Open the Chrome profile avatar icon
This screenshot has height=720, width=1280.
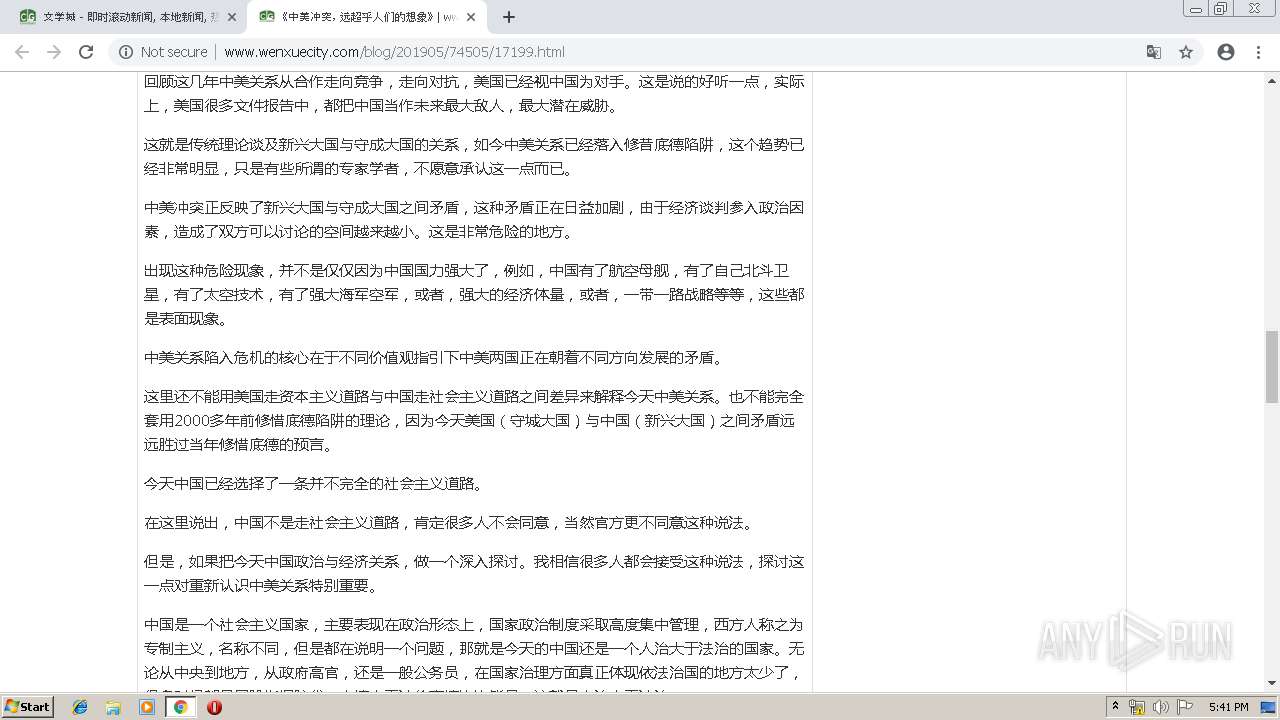[x=1226, y=52]
